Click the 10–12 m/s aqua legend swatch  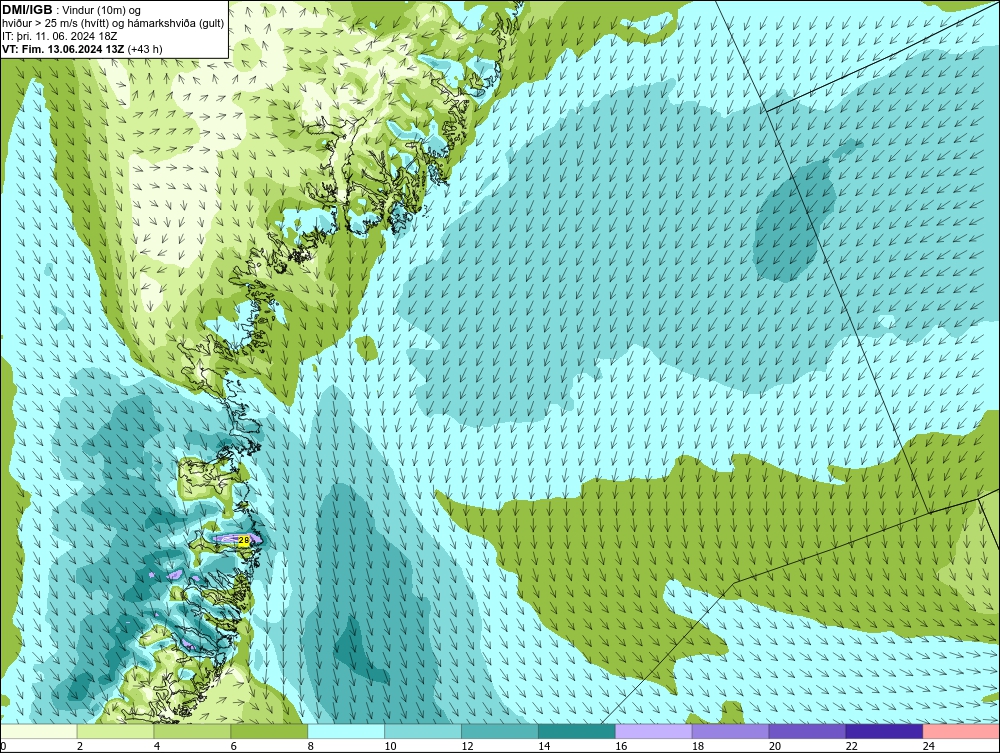coord(423,731)
